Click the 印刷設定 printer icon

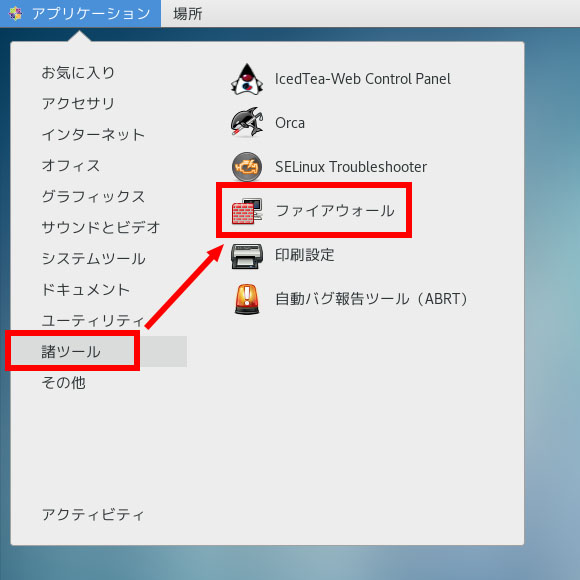247,256
